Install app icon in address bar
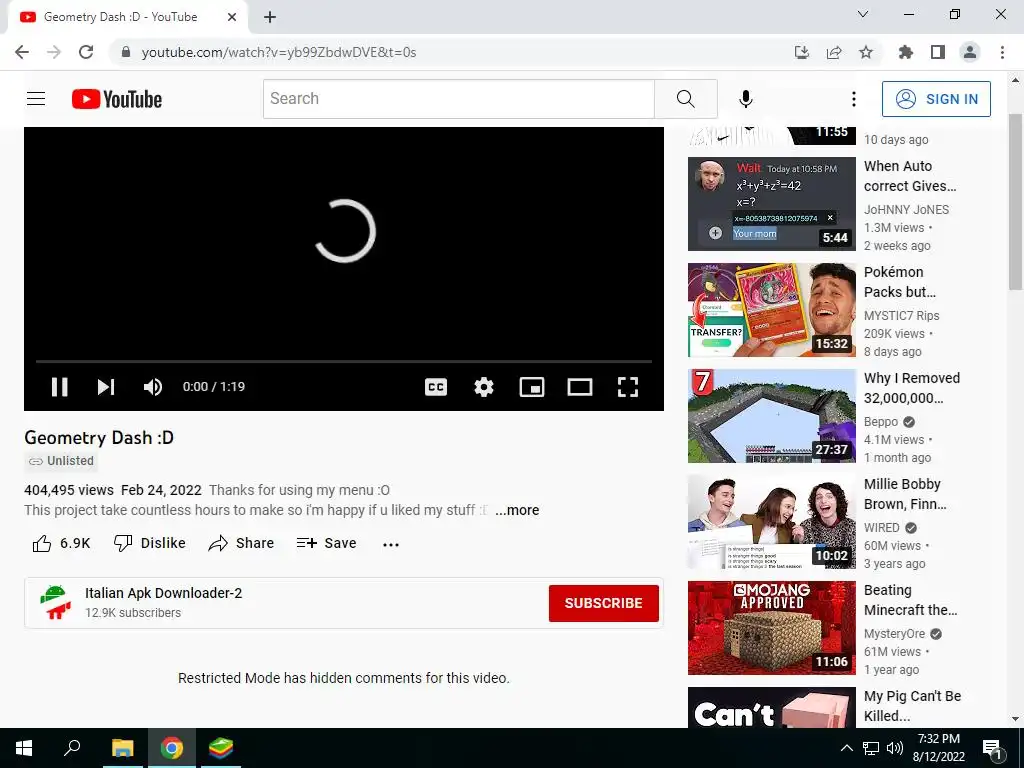 (x=802, y=52)
